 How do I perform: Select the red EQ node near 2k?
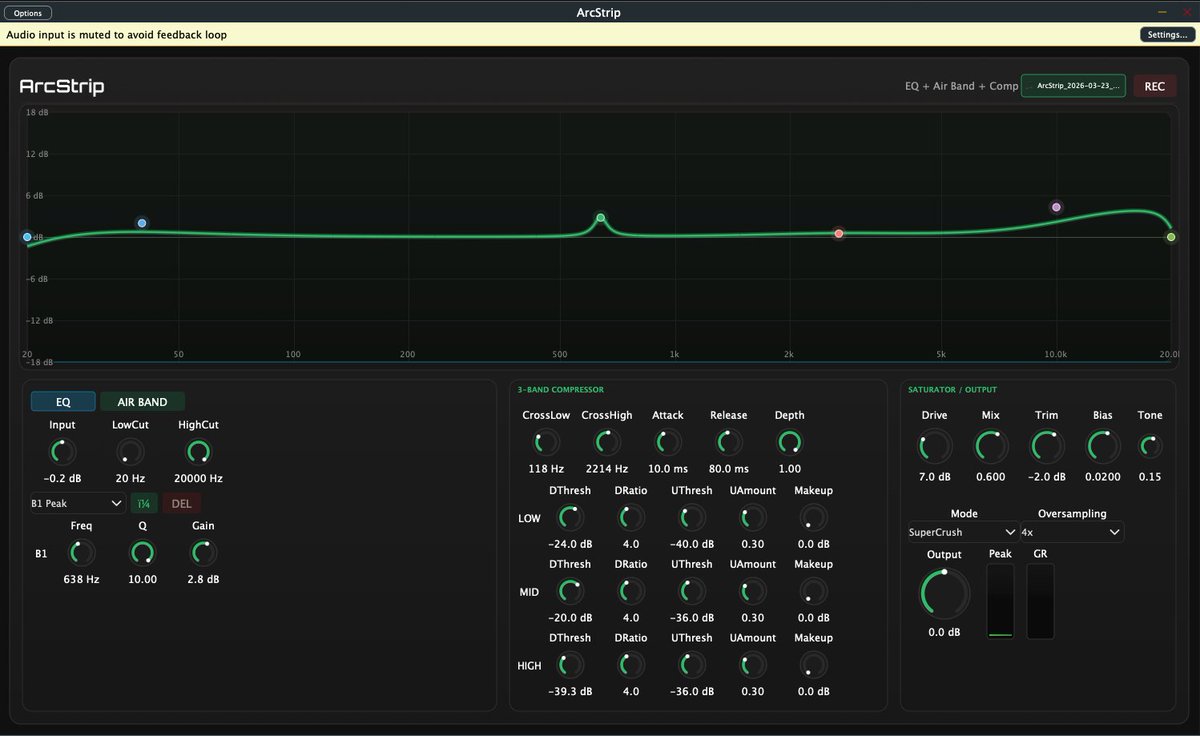click(839, 233)
